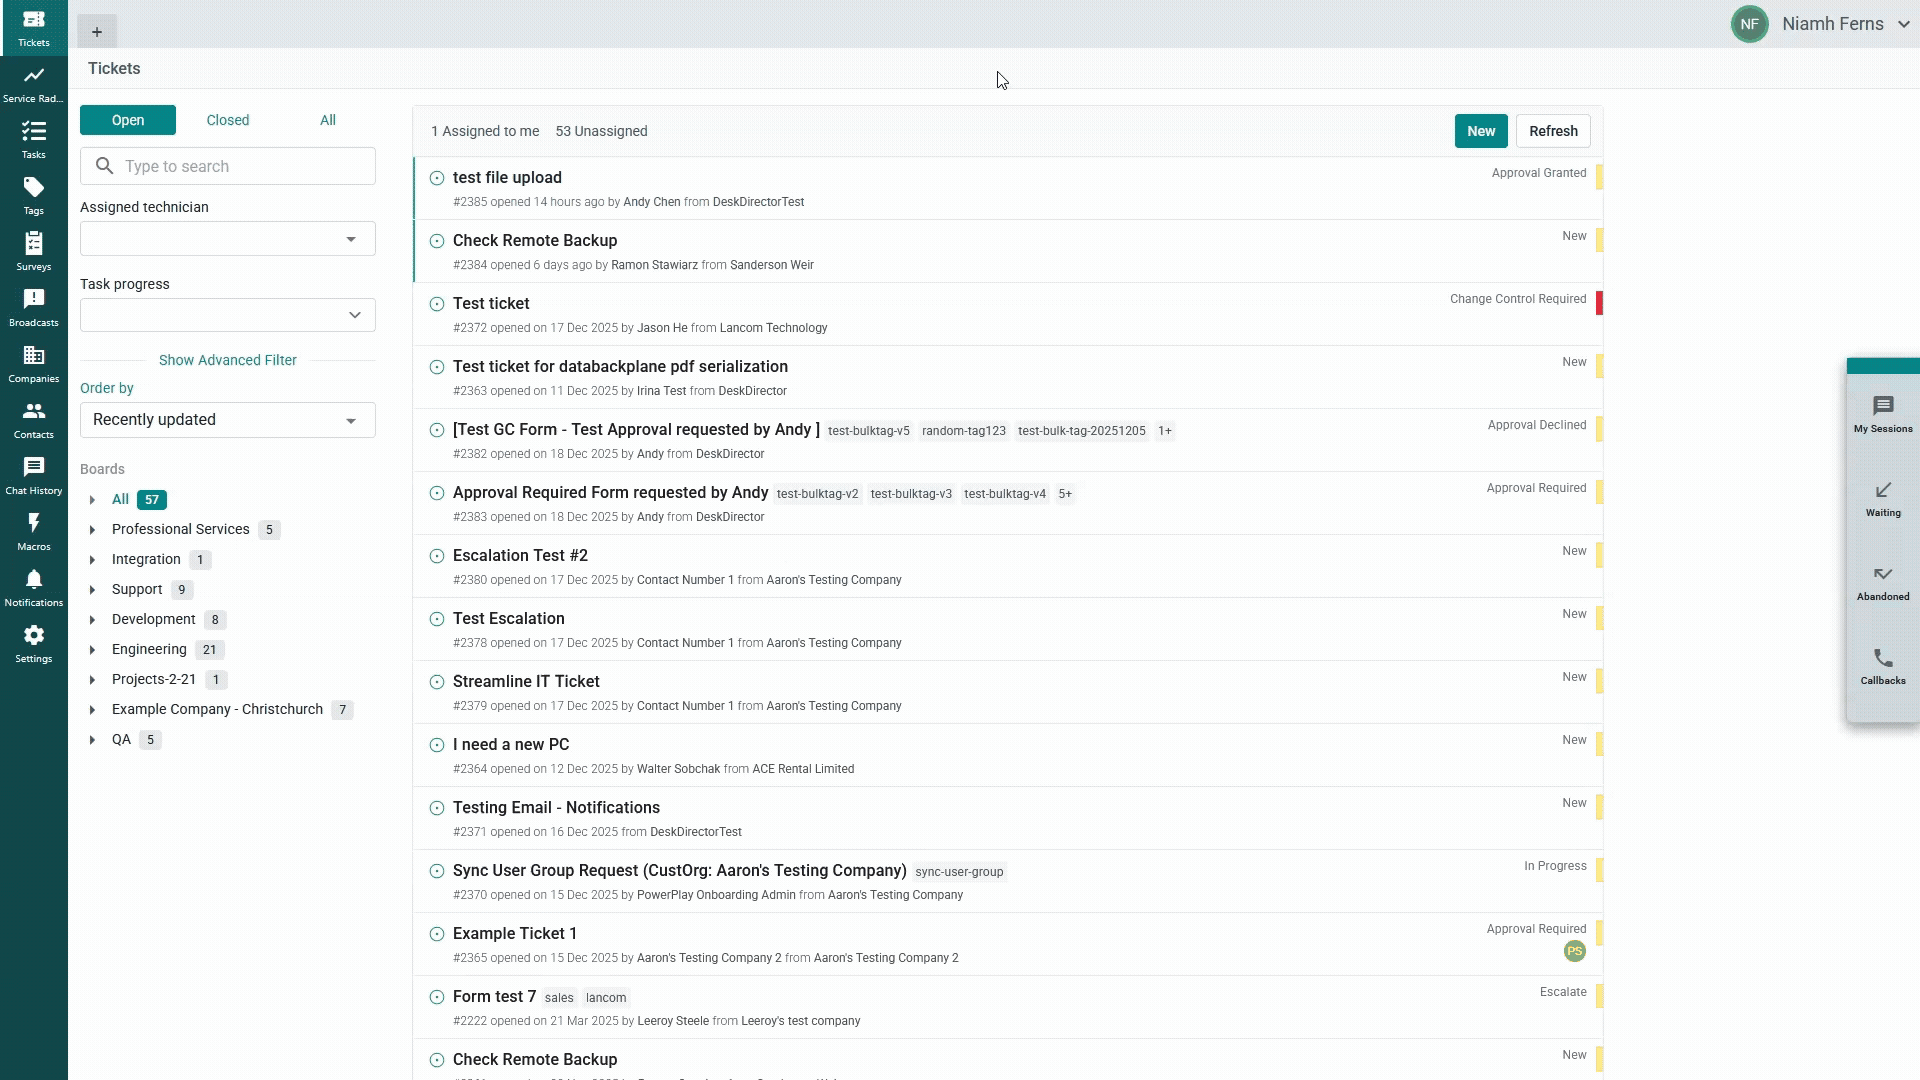Expand the Engineering board tree
This screenshot has height=1080, width=1920.
coord(92,650)
